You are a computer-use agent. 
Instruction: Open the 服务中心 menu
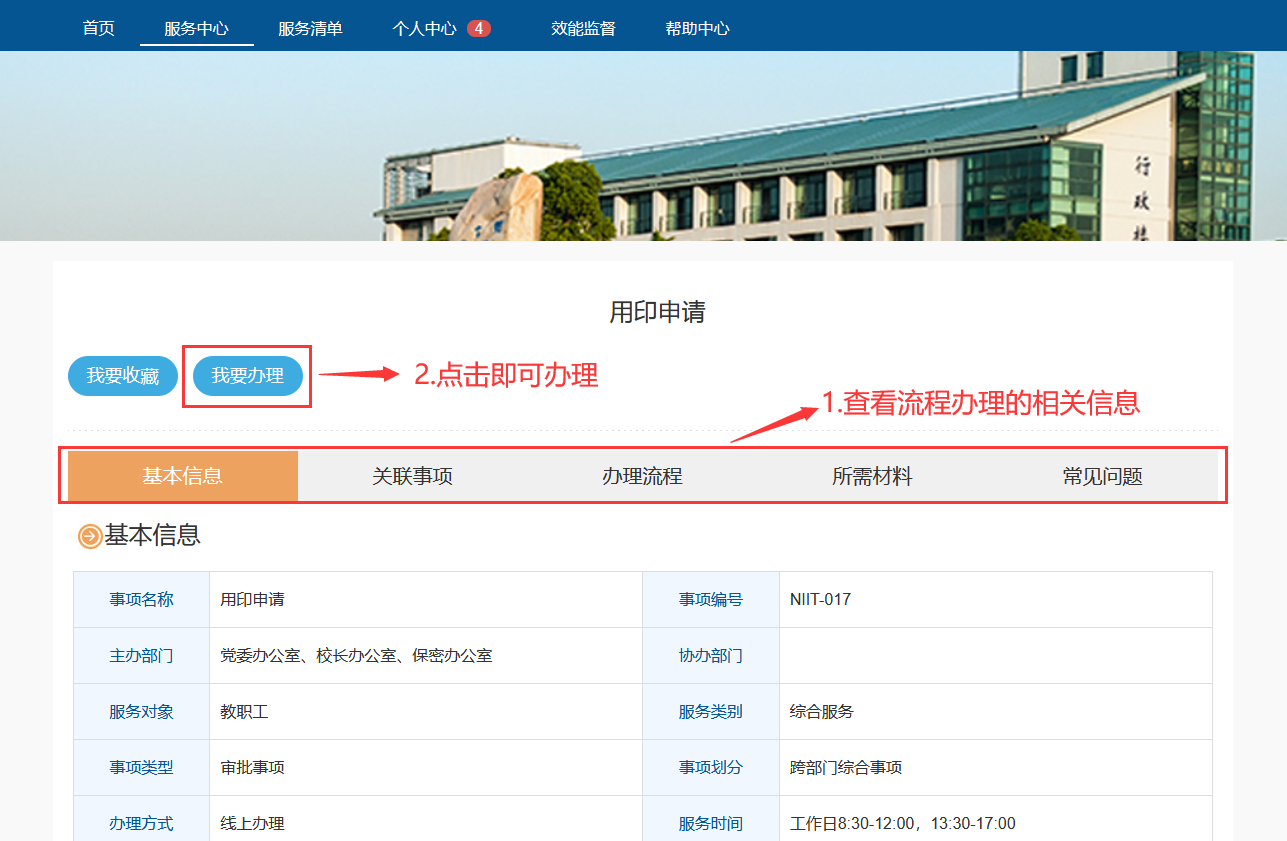(x=196, y=28)
